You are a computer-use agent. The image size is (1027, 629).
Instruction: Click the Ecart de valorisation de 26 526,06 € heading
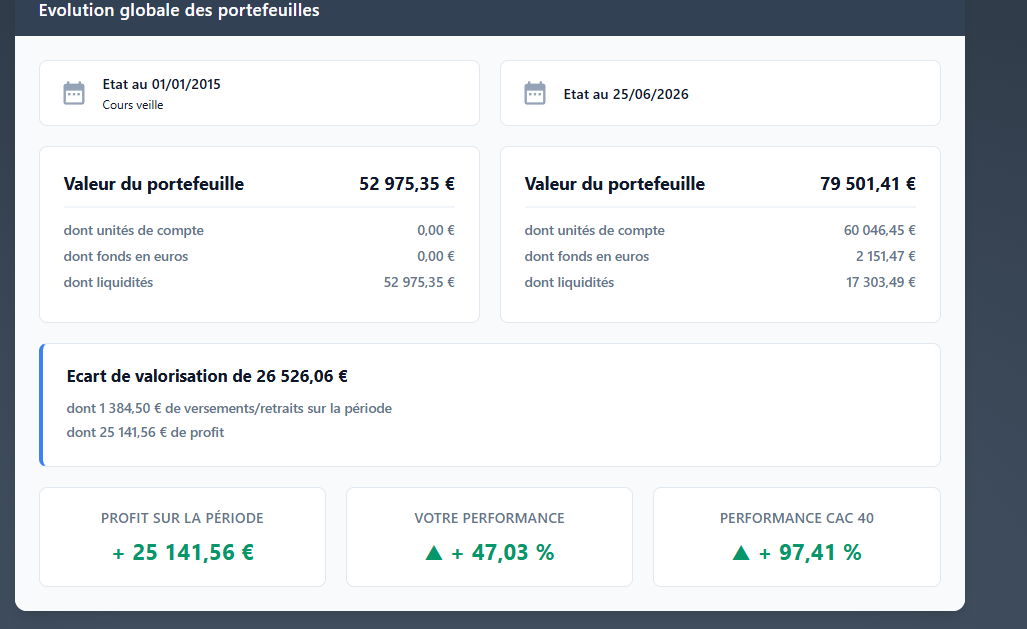tap(207, 376)
